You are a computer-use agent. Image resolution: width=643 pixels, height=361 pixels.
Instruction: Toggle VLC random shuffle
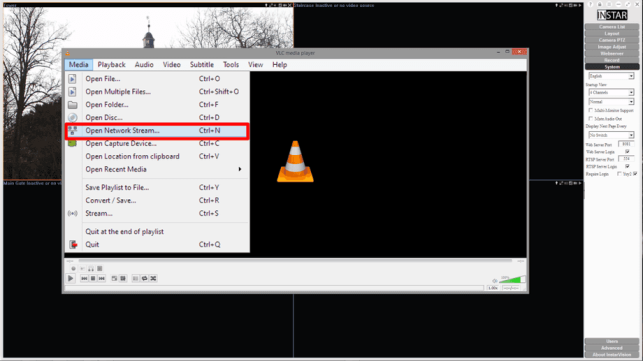click(153, 279)
